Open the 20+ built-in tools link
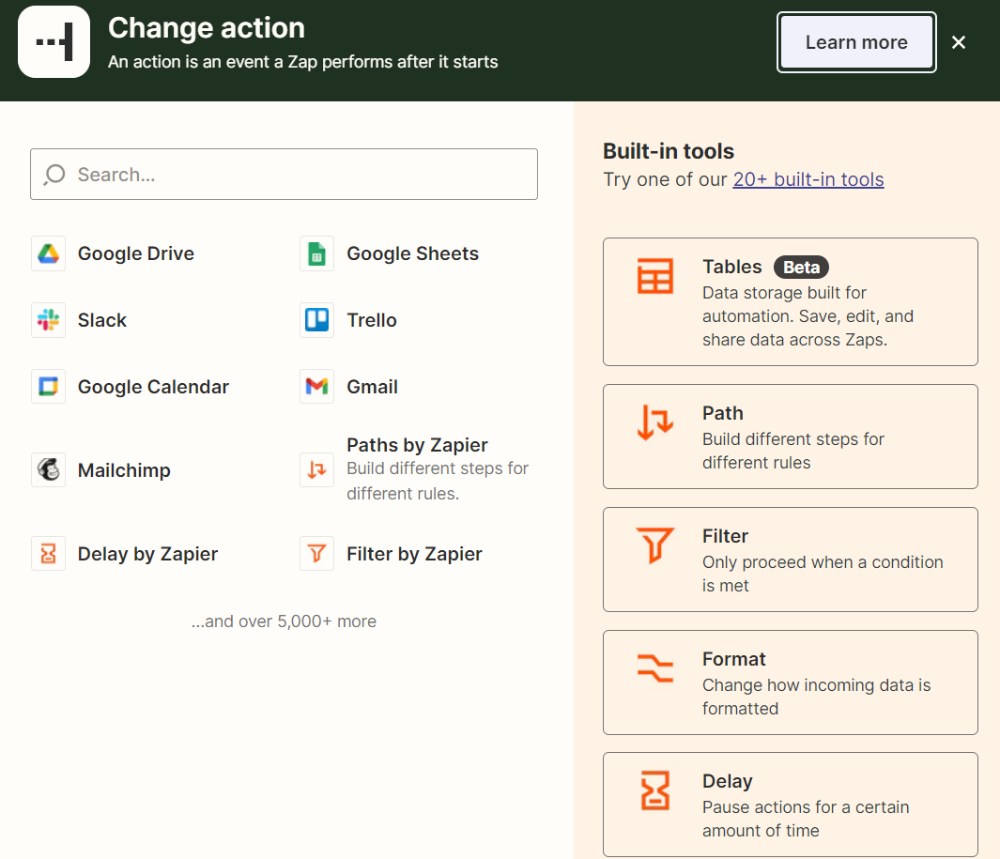This screenshot has height=859, width=1000. 808,180
